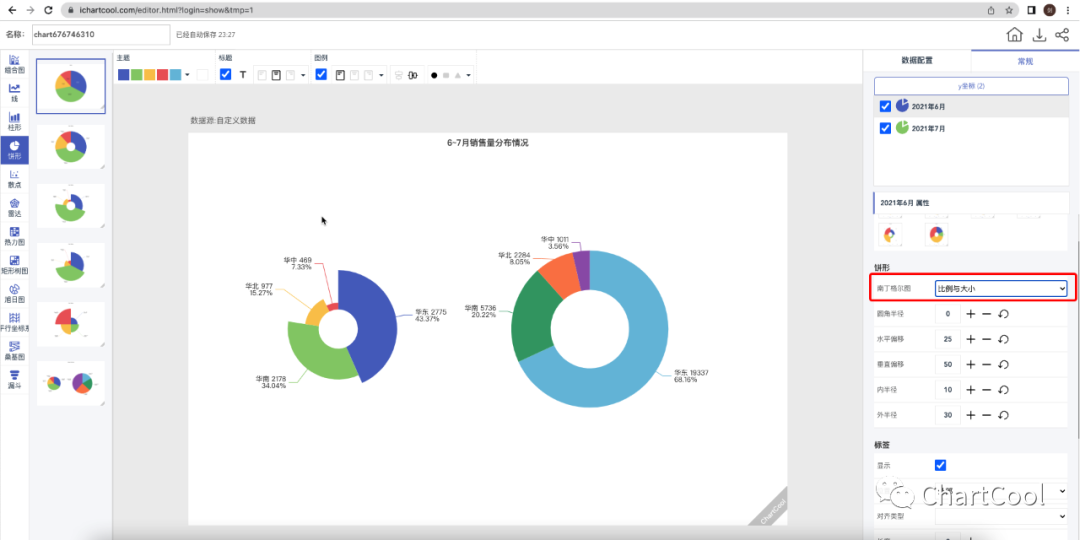This screenshot has height=540, width=1080.
Task: Click the title text style T icon
Action: [x=242, y=75]
